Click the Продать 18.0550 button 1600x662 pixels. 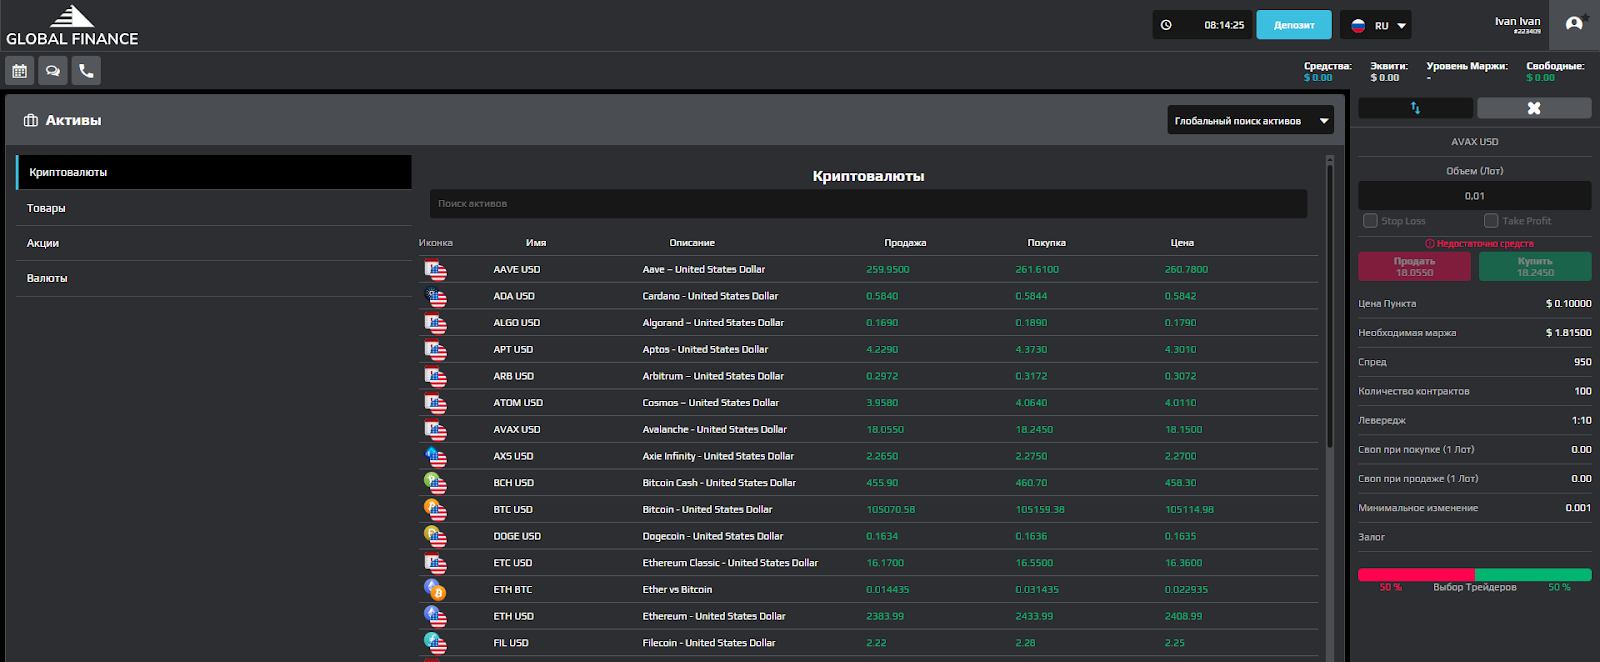pos(1414,266)
